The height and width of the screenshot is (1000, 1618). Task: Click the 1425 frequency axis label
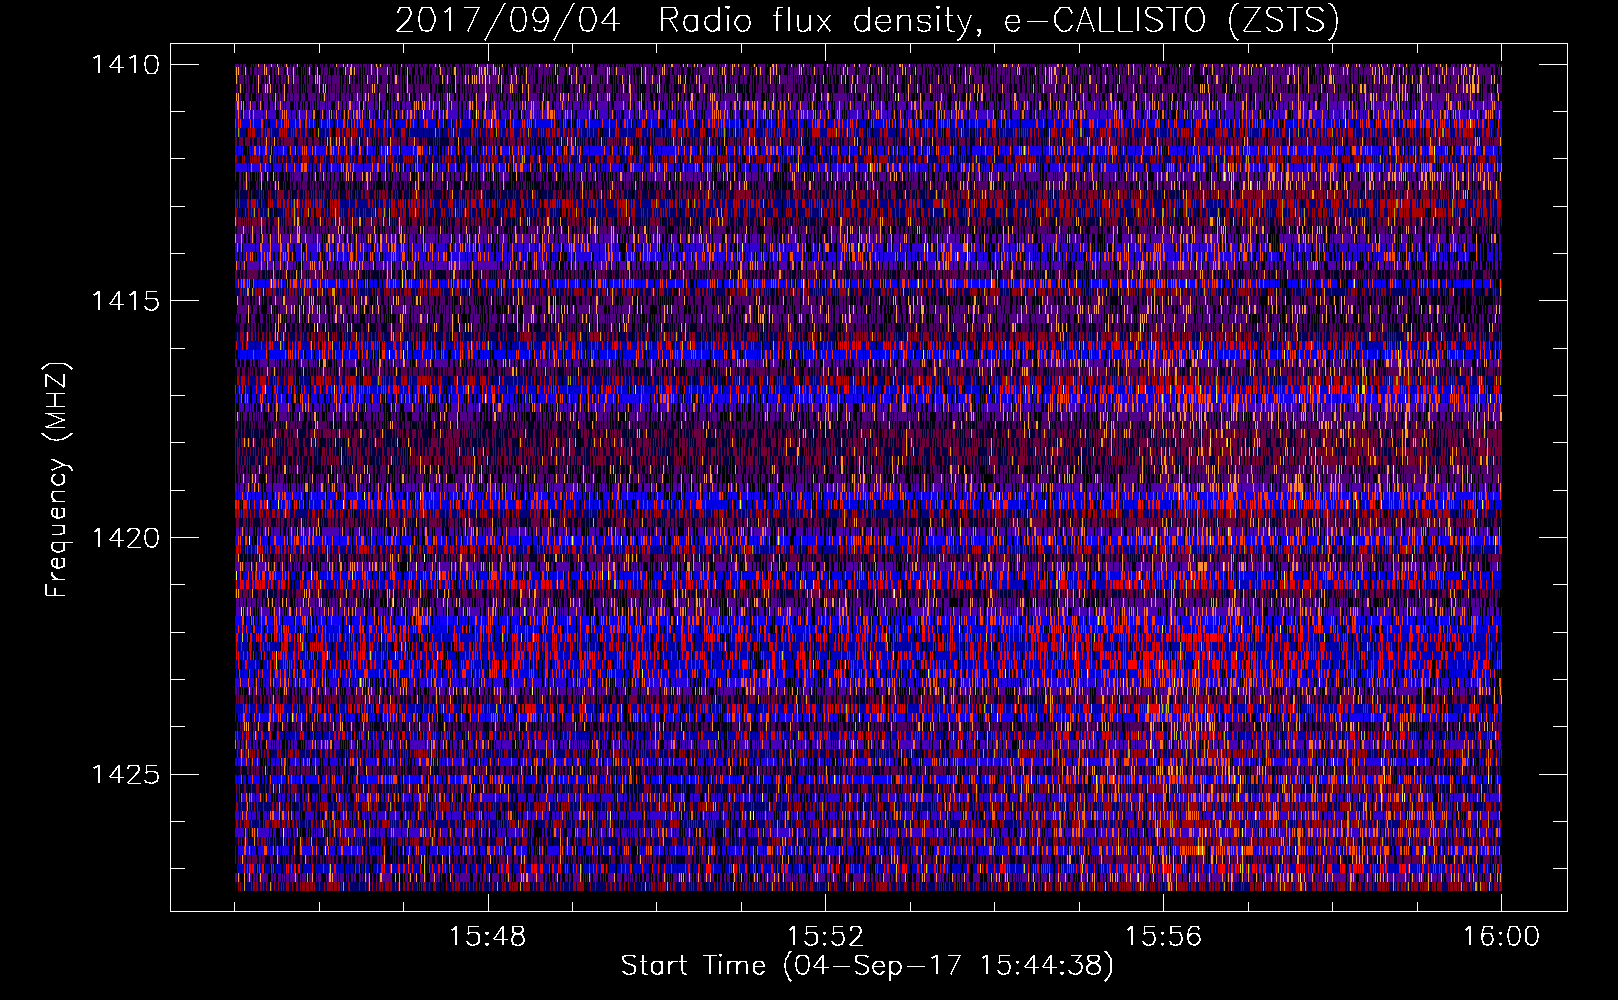pos(125,774)
